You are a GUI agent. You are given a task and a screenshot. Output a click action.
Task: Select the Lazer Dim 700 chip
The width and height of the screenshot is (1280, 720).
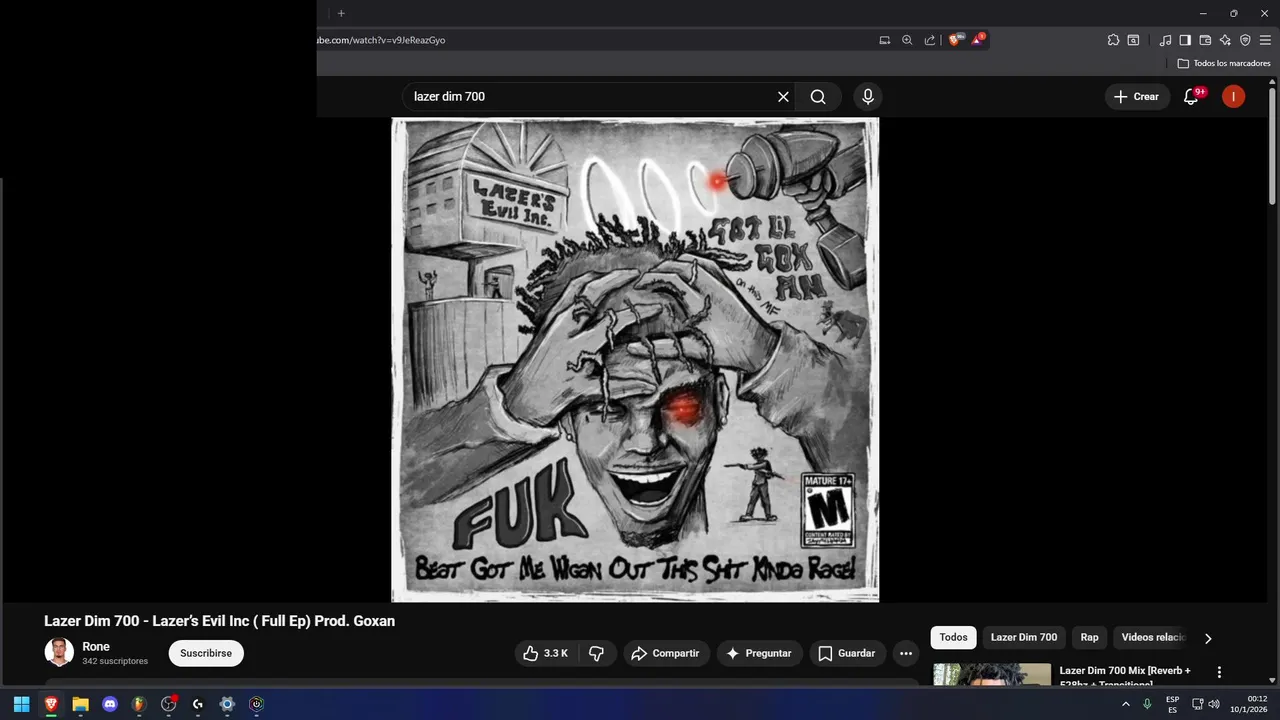pos(1024,637)
